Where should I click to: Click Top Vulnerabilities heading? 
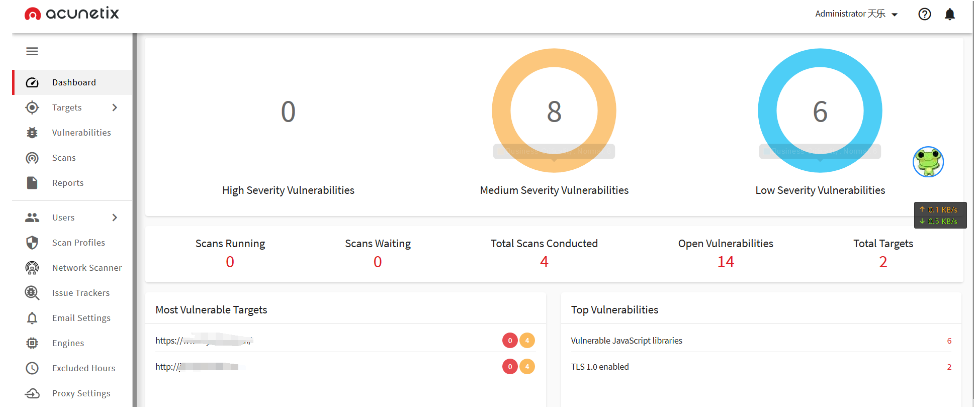pyautogui.click(x=614, y=309)
